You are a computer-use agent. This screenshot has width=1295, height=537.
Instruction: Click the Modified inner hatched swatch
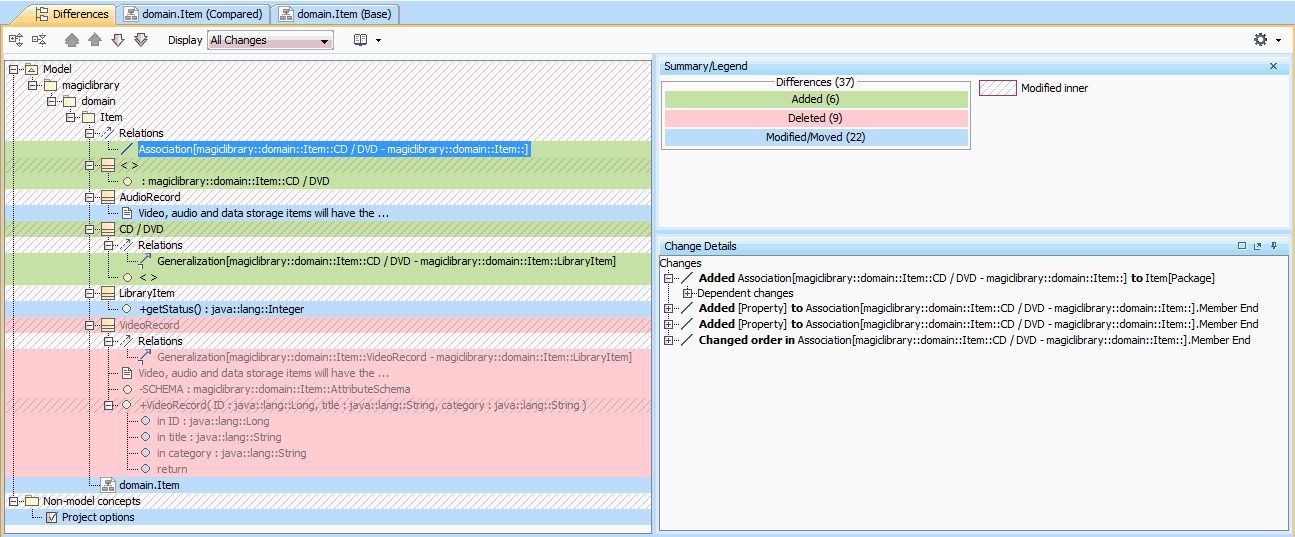[x=996, y=88]
